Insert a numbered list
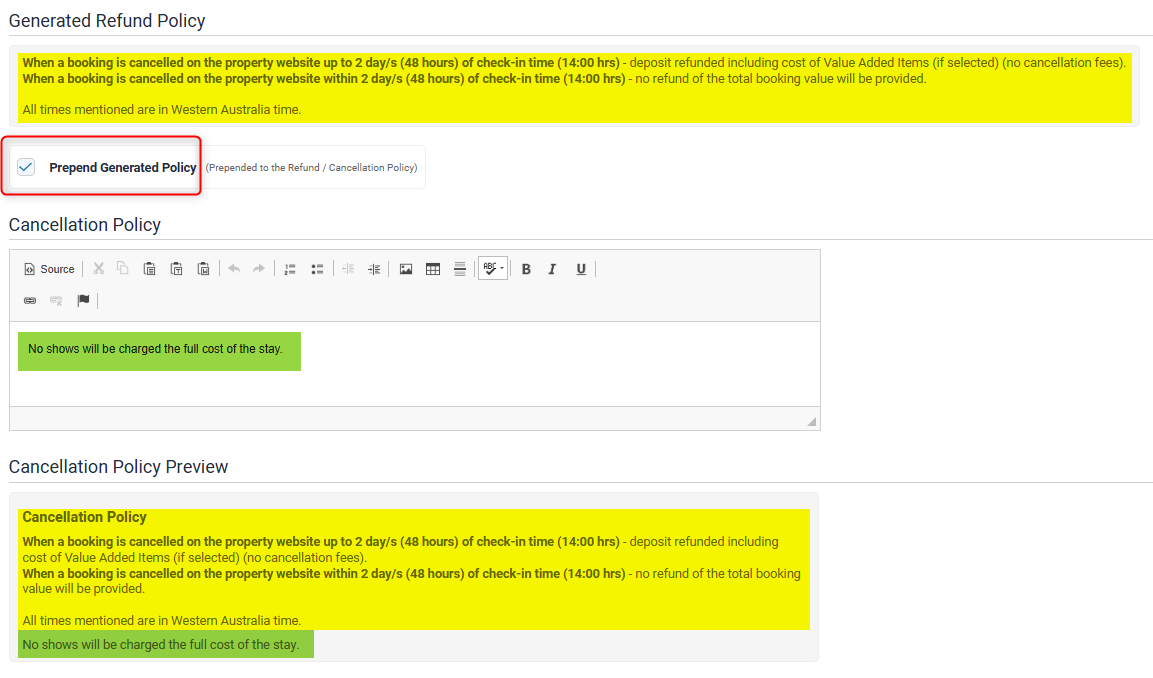1153x678 pixels. coord(290,269)
